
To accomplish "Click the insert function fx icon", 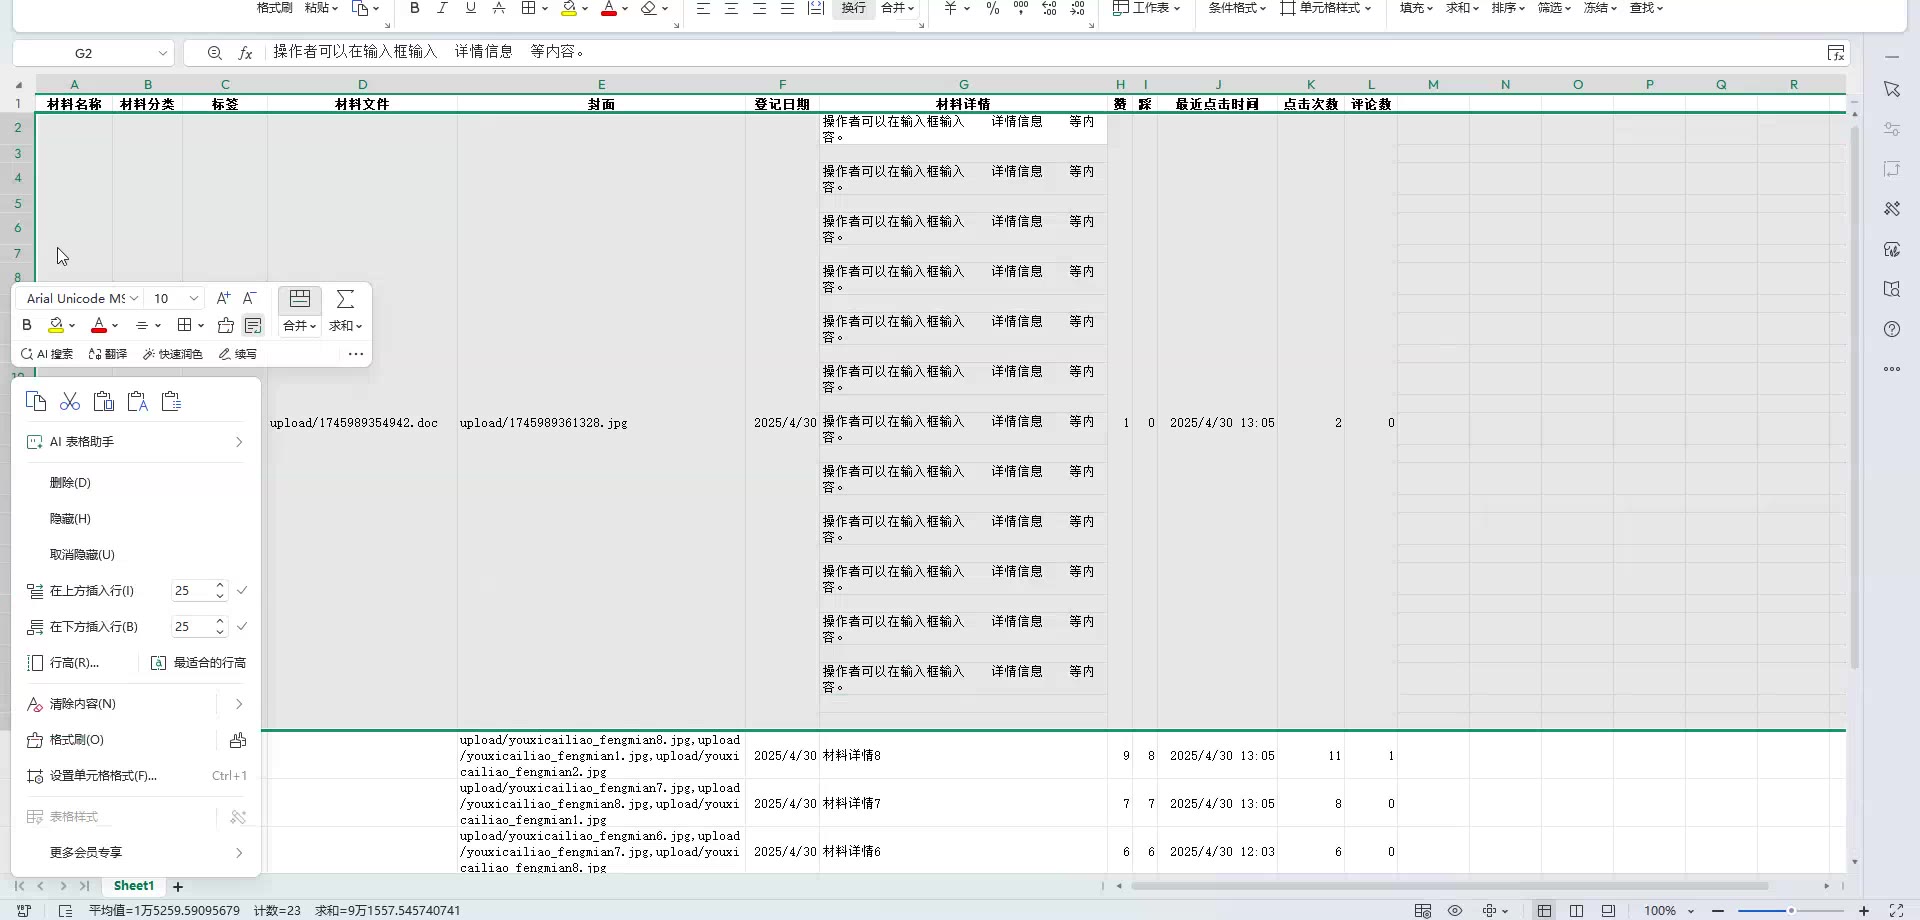I will click(x=245, y=53).
